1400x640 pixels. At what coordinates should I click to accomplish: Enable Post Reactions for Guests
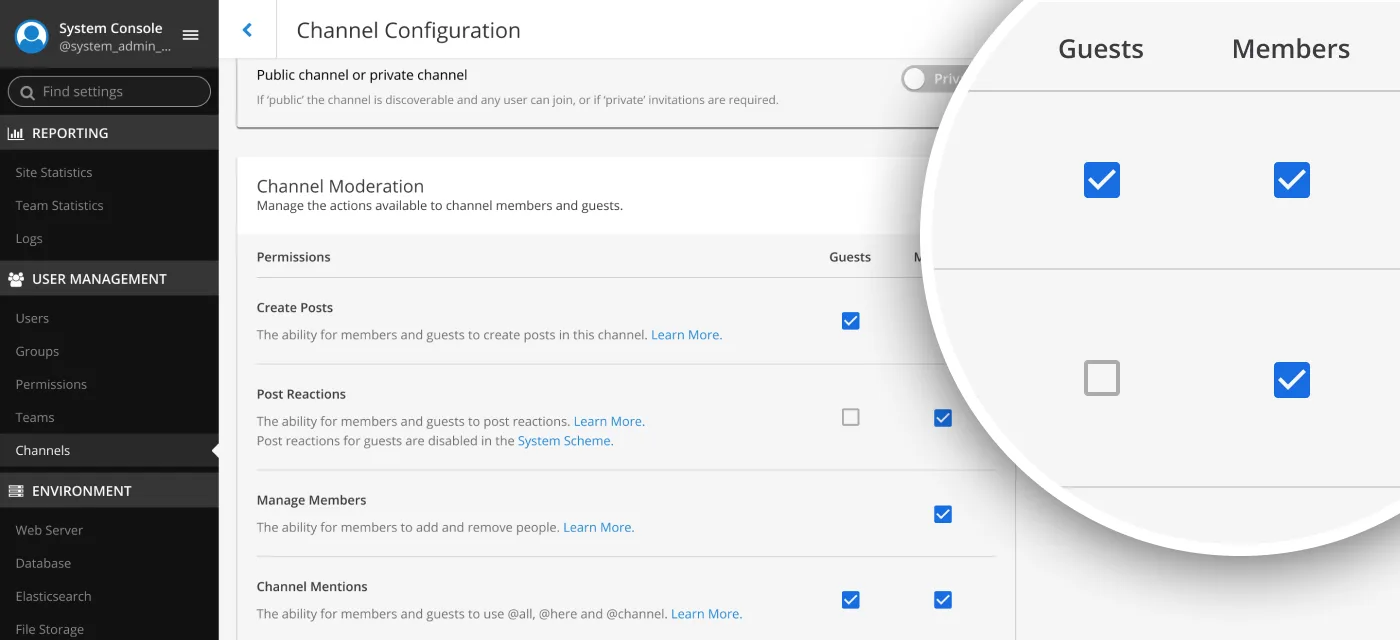tap(851, 417)
